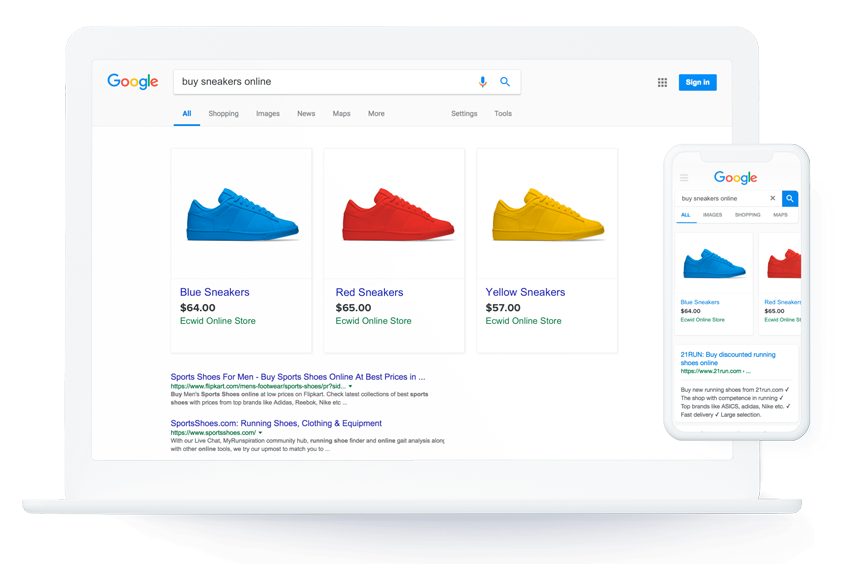Expand the More menu
850x564 pixels.
click(x=376, y=114)
